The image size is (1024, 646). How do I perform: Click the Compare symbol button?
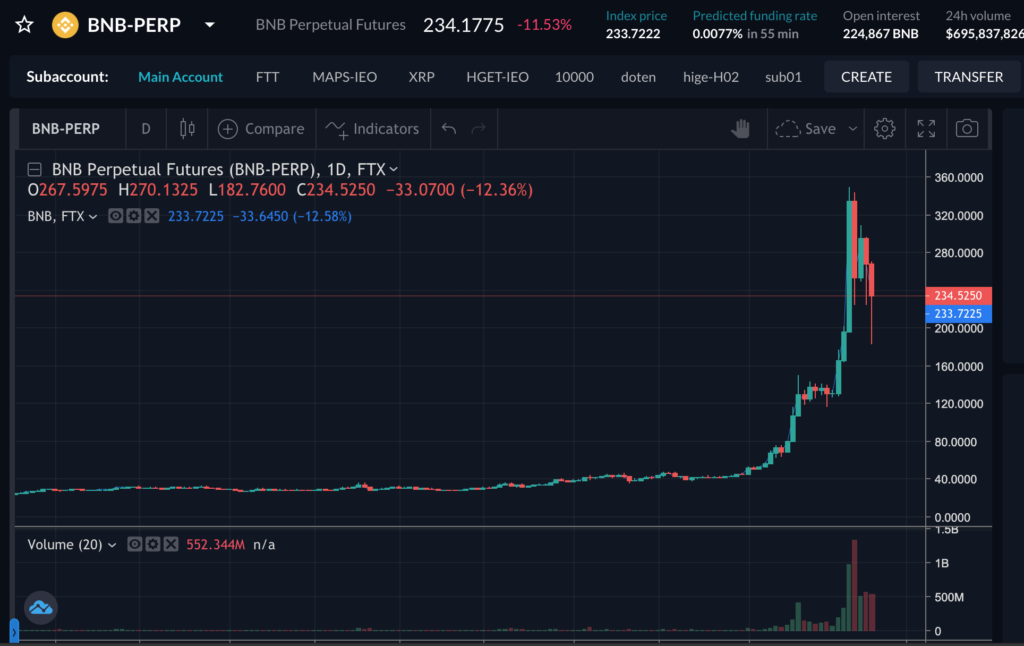pyautogui.click(x=261, y=129)
